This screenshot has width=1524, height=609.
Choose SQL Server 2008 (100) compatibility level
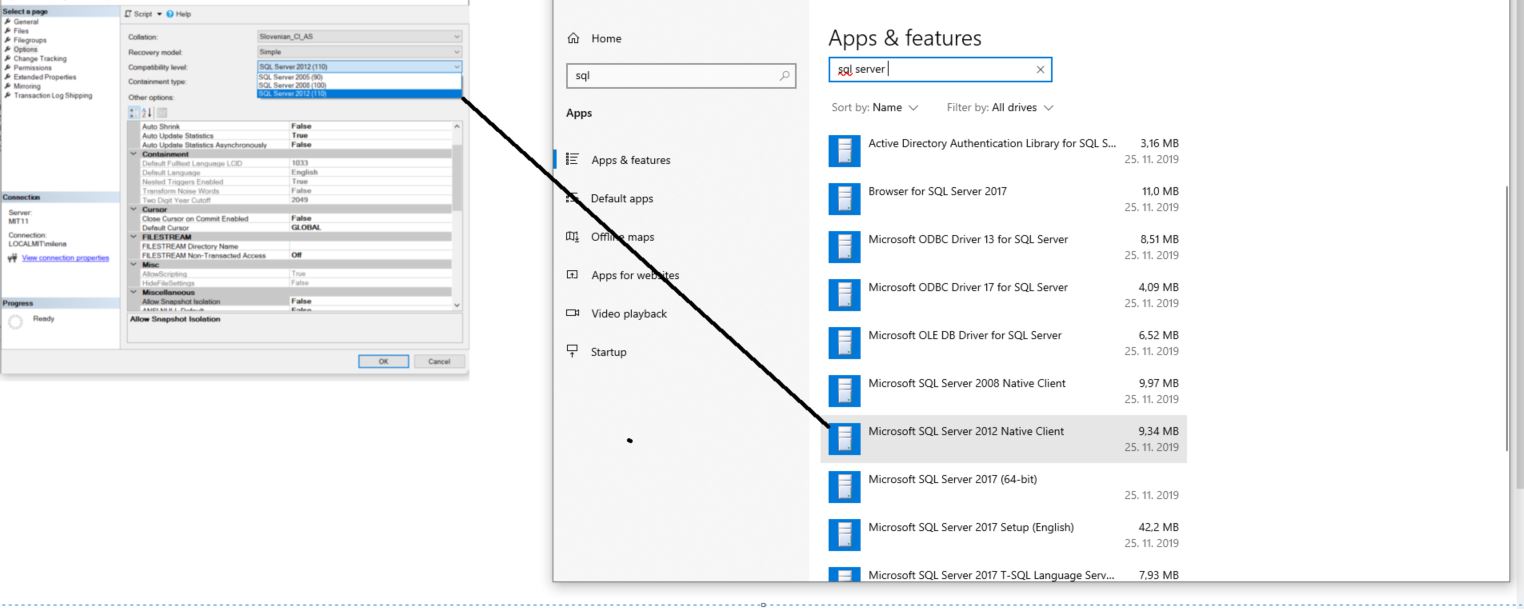pyautogui.click(x=360, y=85)
